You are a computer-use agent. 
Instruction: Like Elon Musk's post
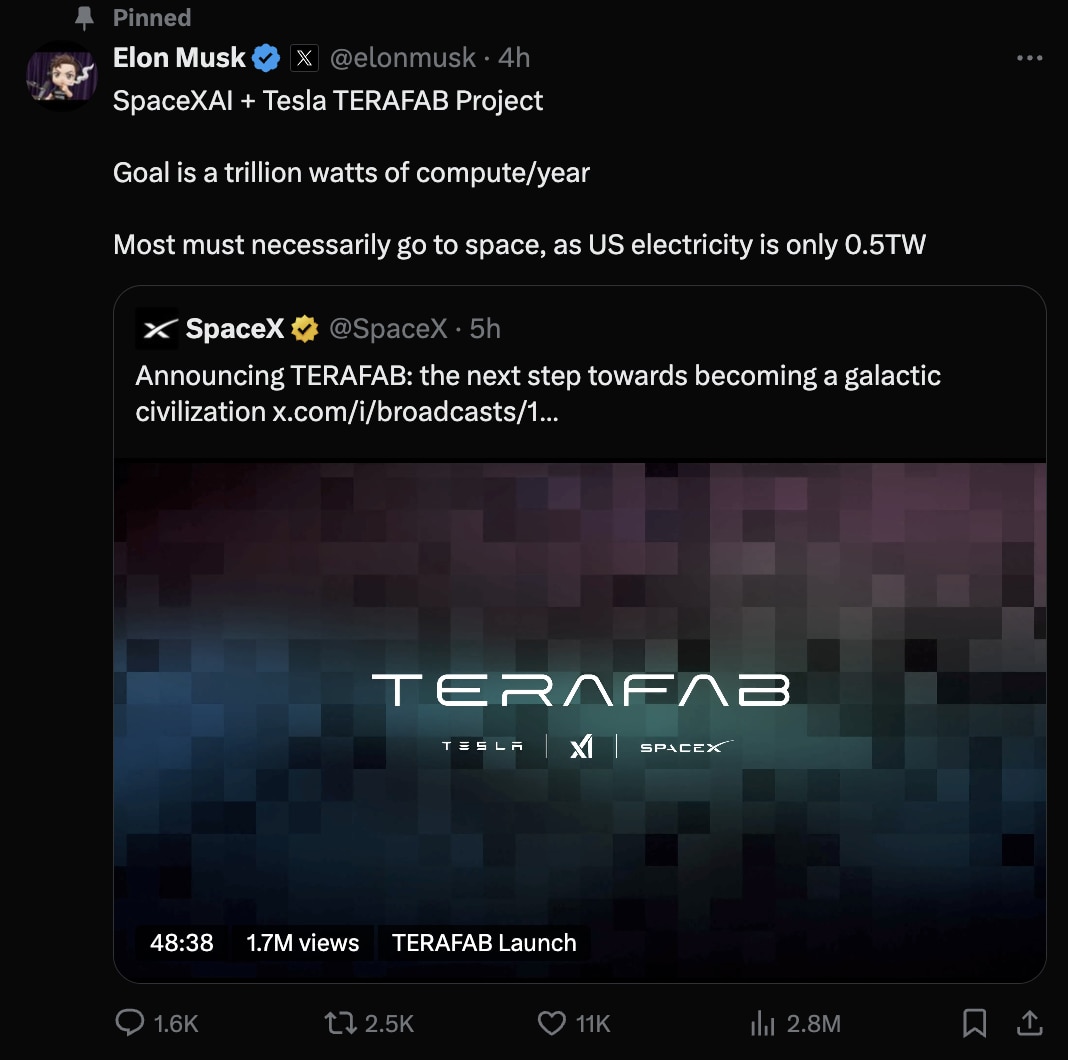(550, 1023)
